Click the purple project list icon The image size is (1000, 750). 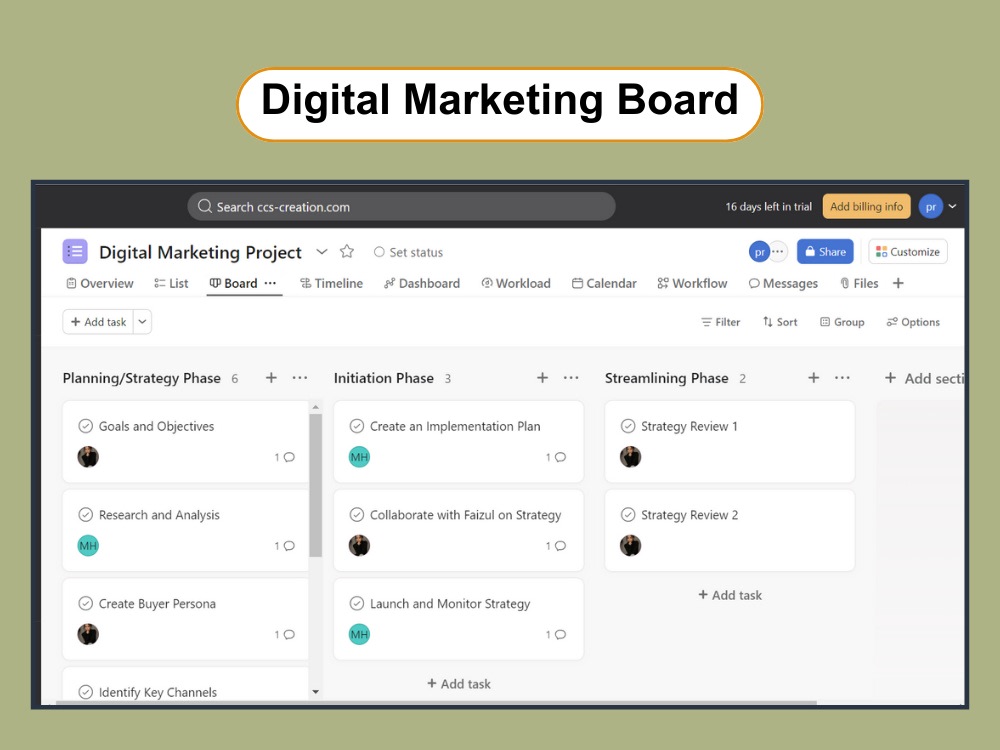point(75,251)
